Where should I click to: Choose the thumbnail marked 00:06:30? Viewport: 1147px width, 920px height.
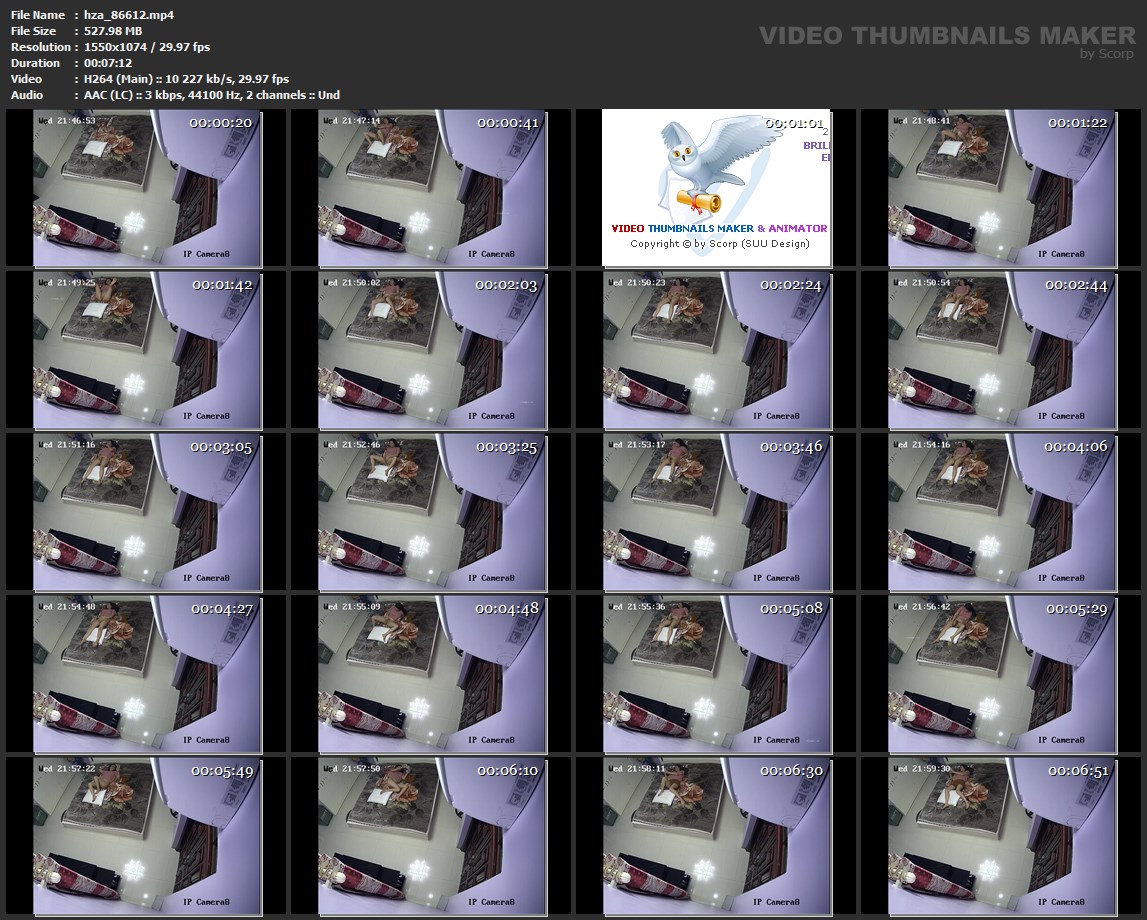click(x=718, y=837)
